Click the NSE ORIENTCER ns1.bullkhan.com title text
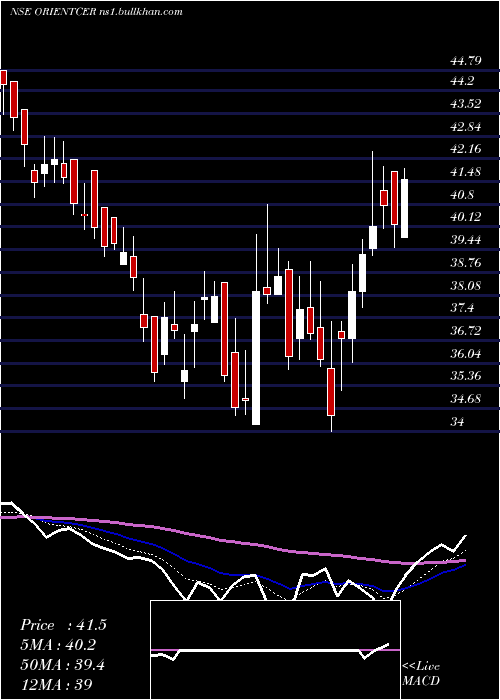Screen dimensions: 500x700 tap(96, 12)
